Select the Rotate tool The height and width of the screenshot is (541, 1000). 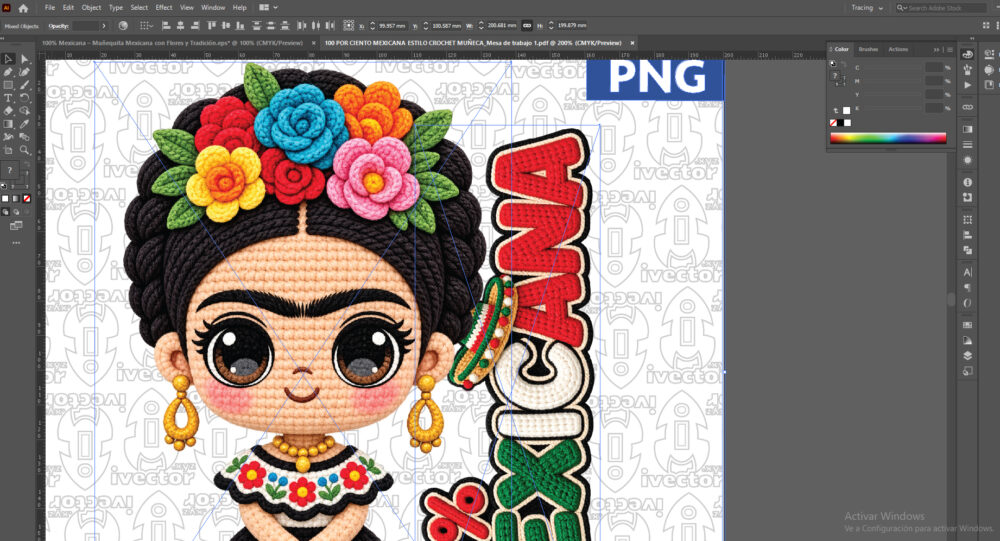pyautogui.click(x=24, y=98)
